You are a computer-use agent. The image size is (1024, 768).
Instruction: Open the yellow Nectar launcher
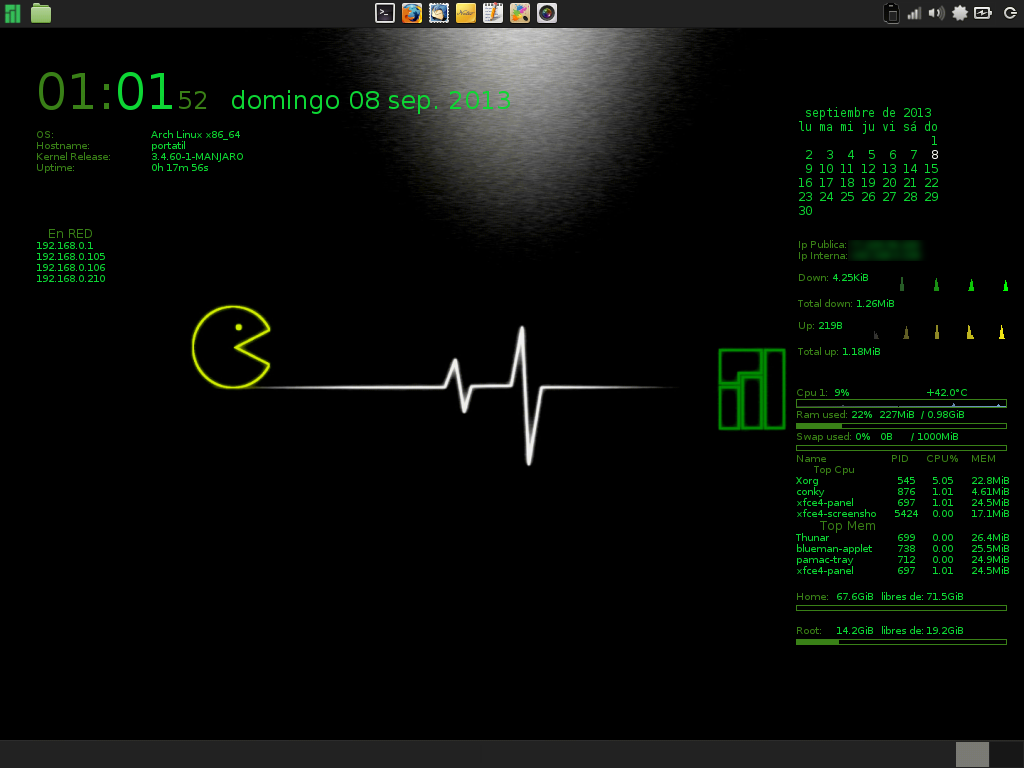[466, 13]
